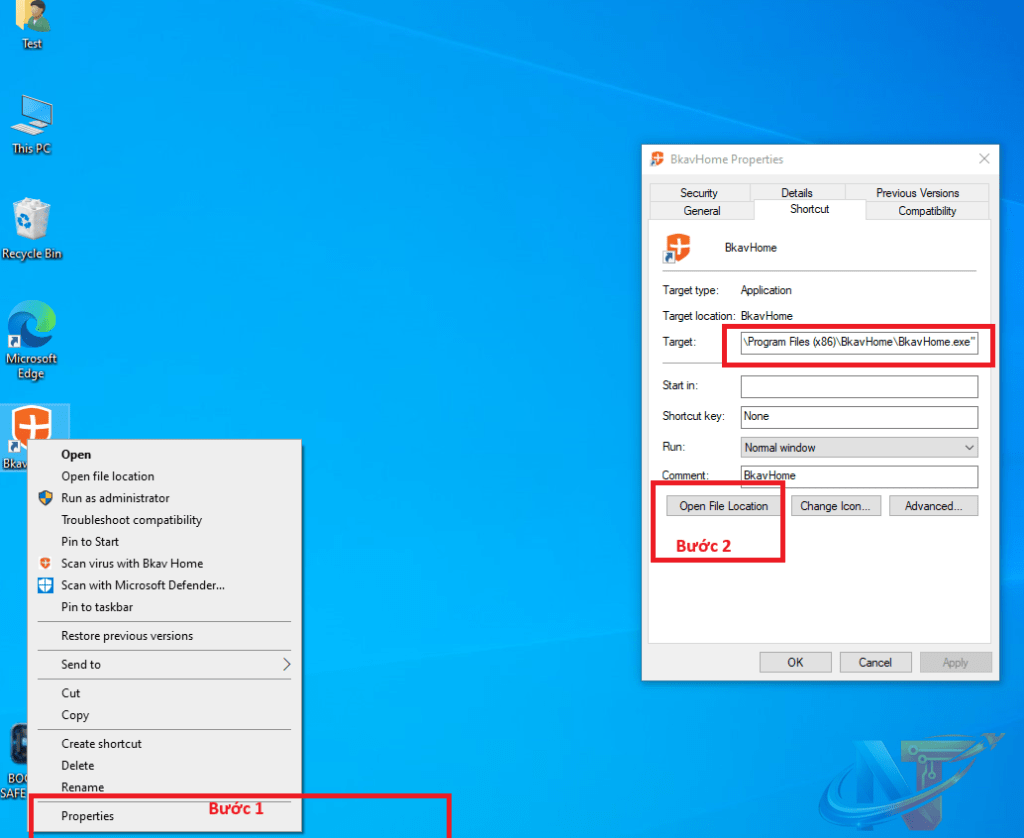The image size is (1024, 838).
Task: Click the Shortcut key field showing None
Action: [x=859, y=417]
